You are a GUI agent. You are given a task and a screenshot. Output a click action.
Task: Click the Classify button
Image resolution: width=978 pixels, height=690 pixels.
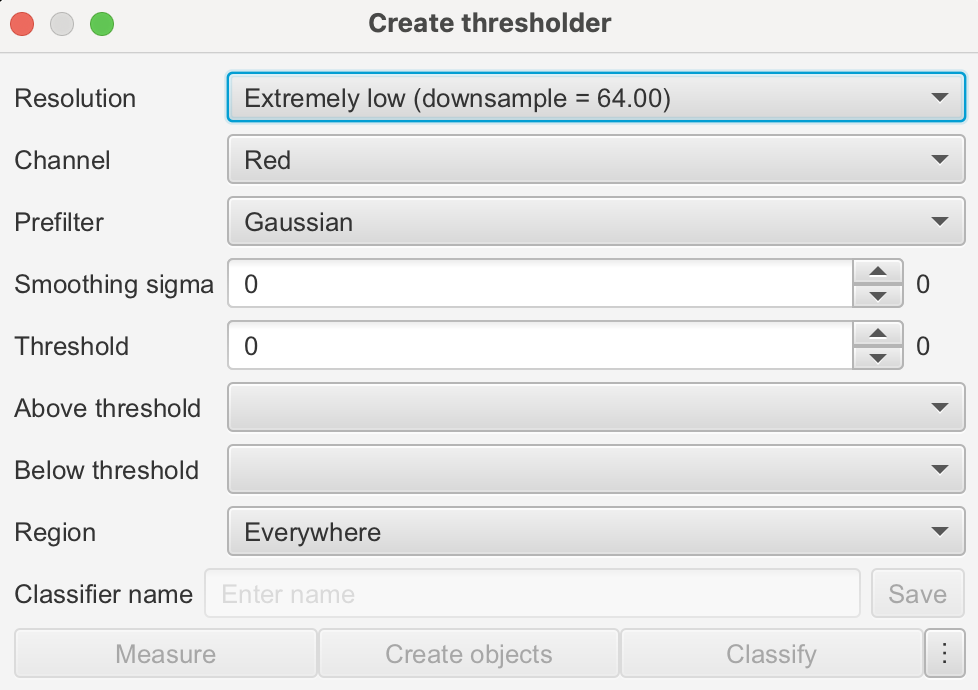coord(771,653)
